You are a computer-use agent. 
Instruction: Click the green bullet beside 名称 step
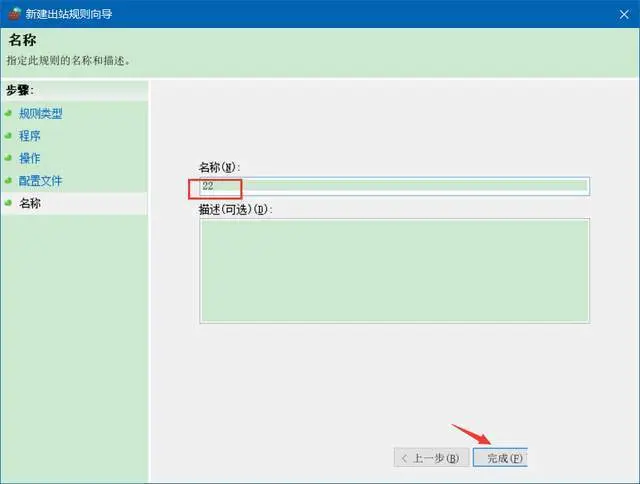tap(8, 204)
